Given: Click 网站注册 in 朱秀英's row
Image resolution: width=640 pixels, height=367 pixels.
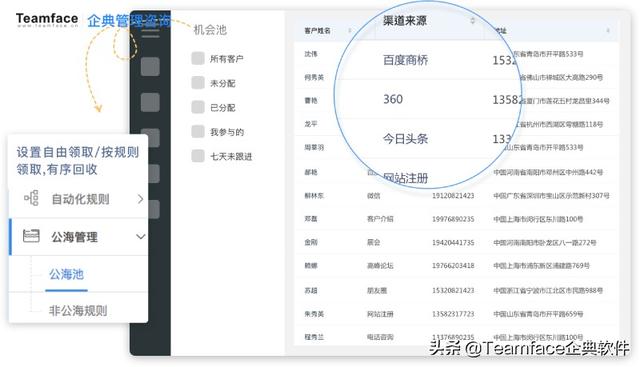Looking at the screenshot, I should 380,314.
